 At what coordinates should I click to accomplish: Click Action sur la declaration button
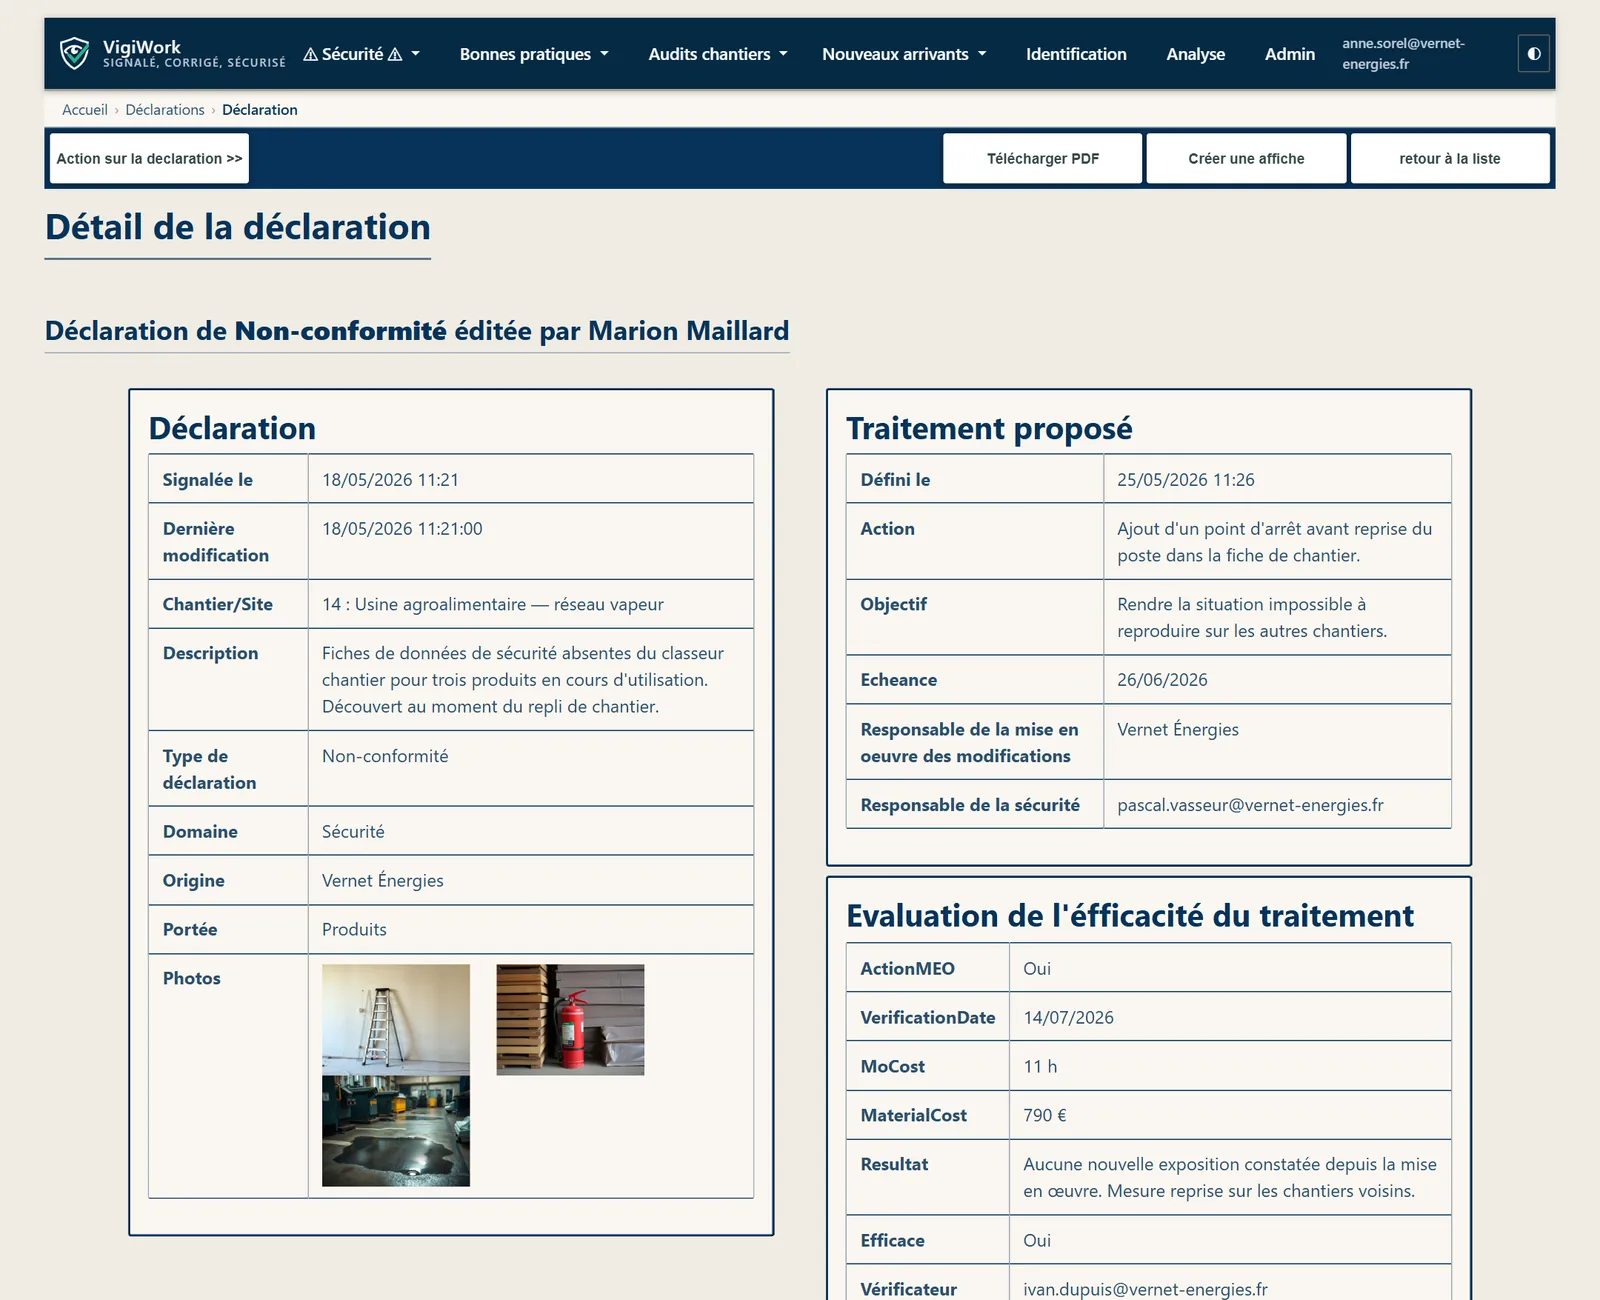click(x=149, y=158)
